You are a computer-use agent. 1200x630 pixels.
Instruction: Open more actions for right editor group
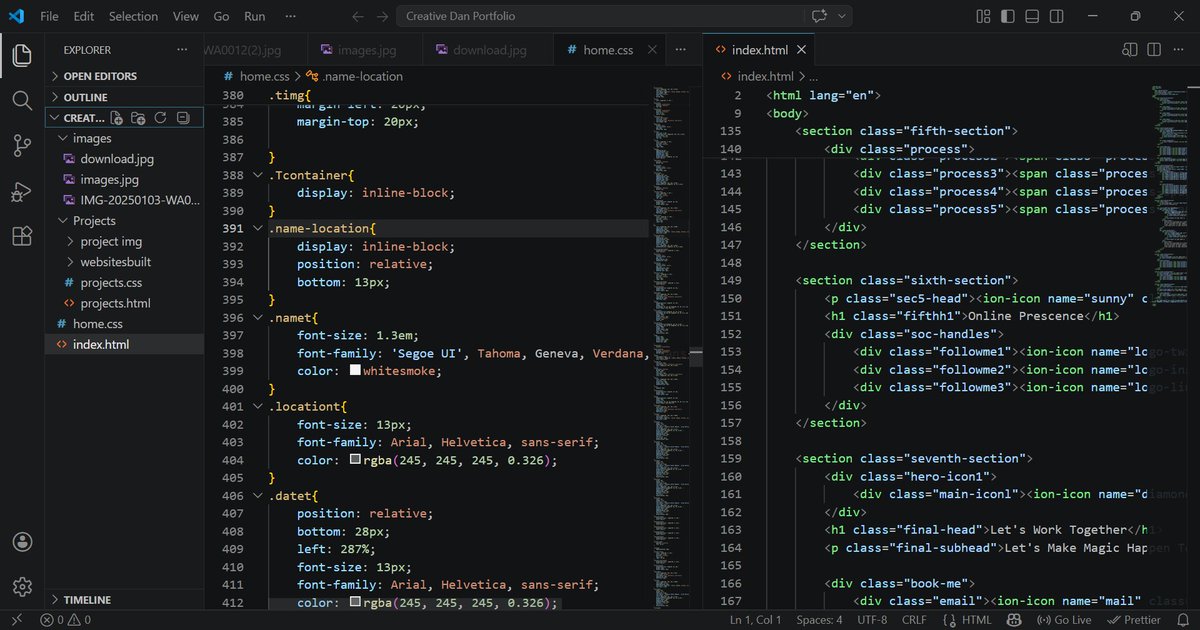click(x=1178, y=49)
